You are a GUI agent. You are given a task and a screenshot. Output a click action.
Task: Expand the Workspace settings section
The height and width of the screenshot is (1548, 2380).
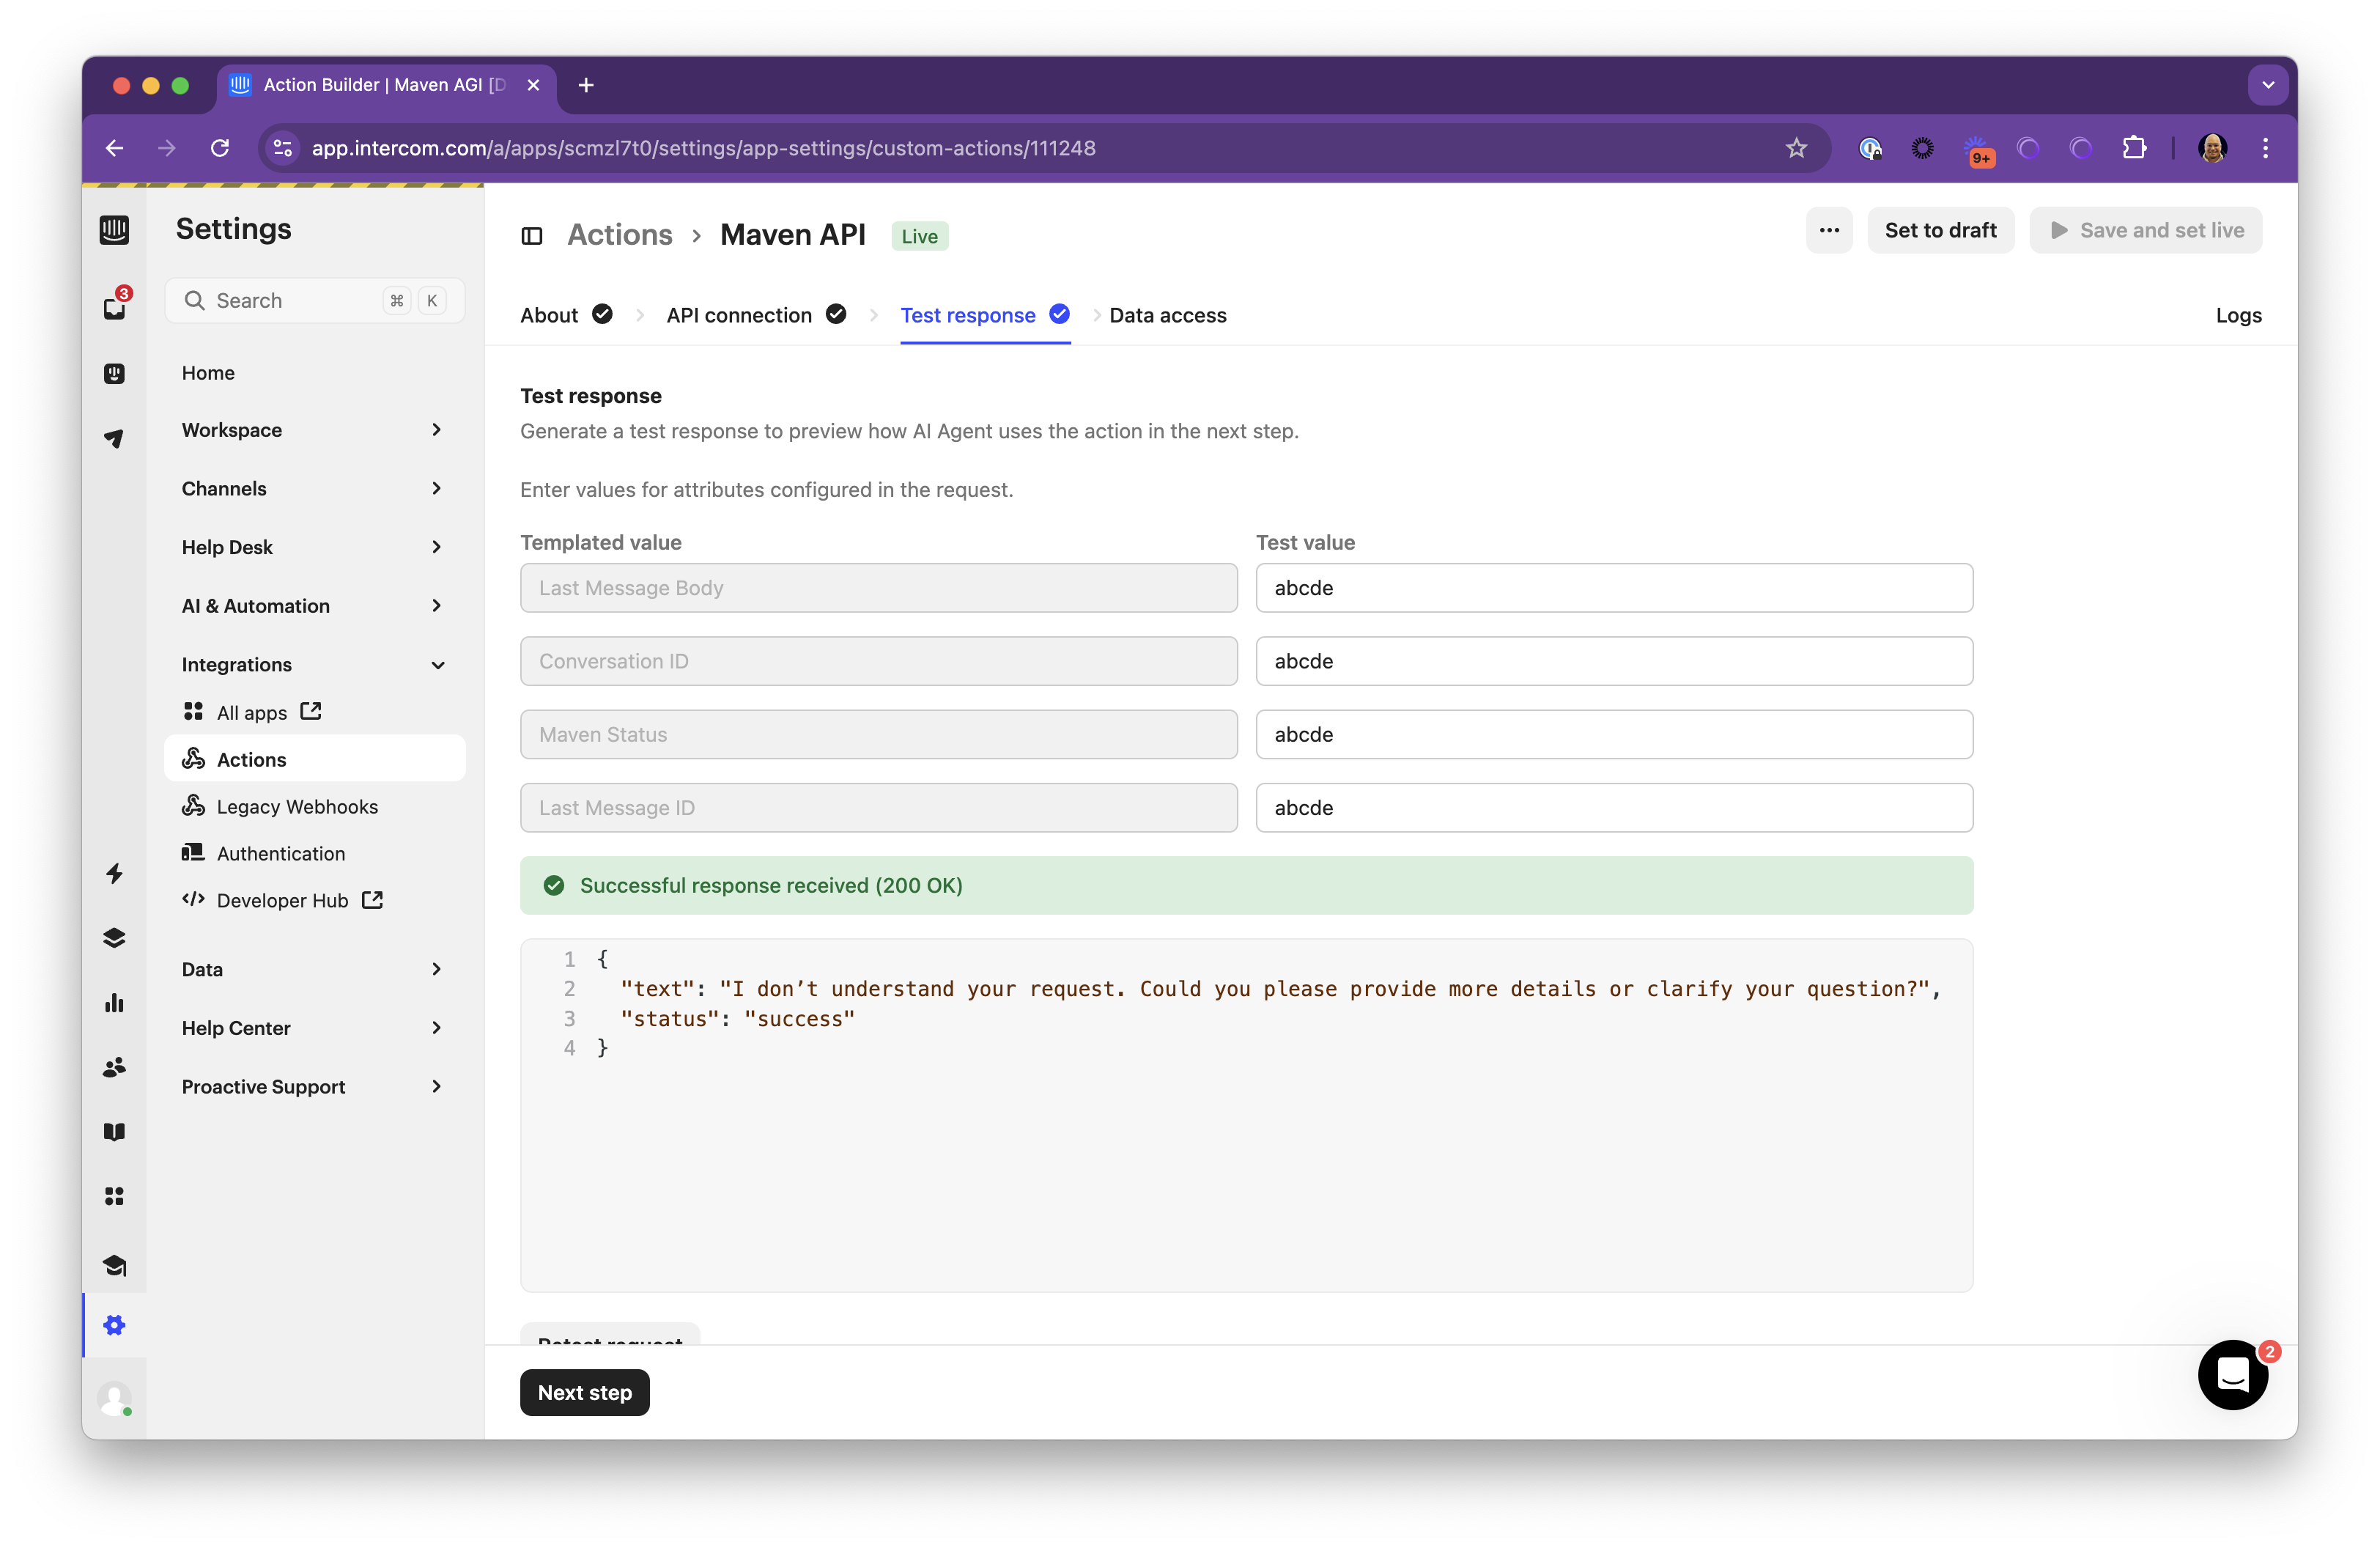coord(313,430)
